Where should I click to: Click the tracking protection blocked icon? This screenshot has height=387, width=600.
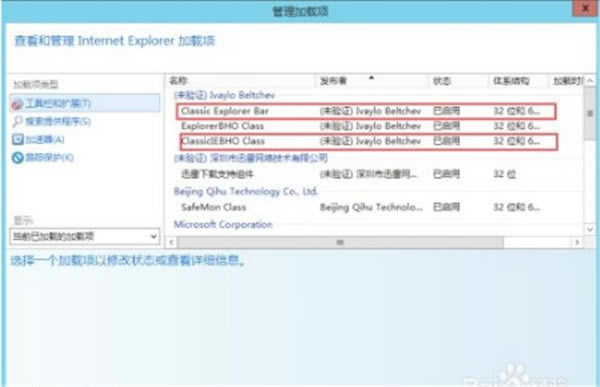[x=18, y=157]
